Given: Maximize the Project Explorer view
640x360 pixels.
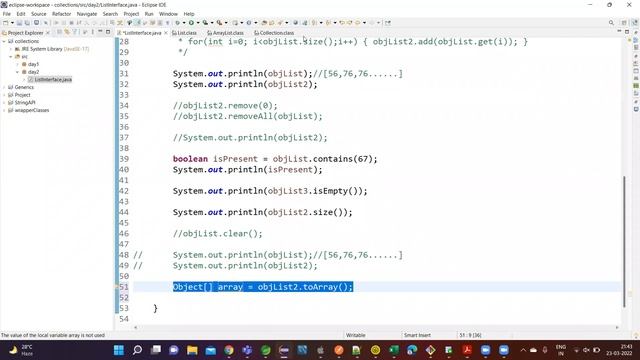Looking at the screenshot, I should pos(108,32).
